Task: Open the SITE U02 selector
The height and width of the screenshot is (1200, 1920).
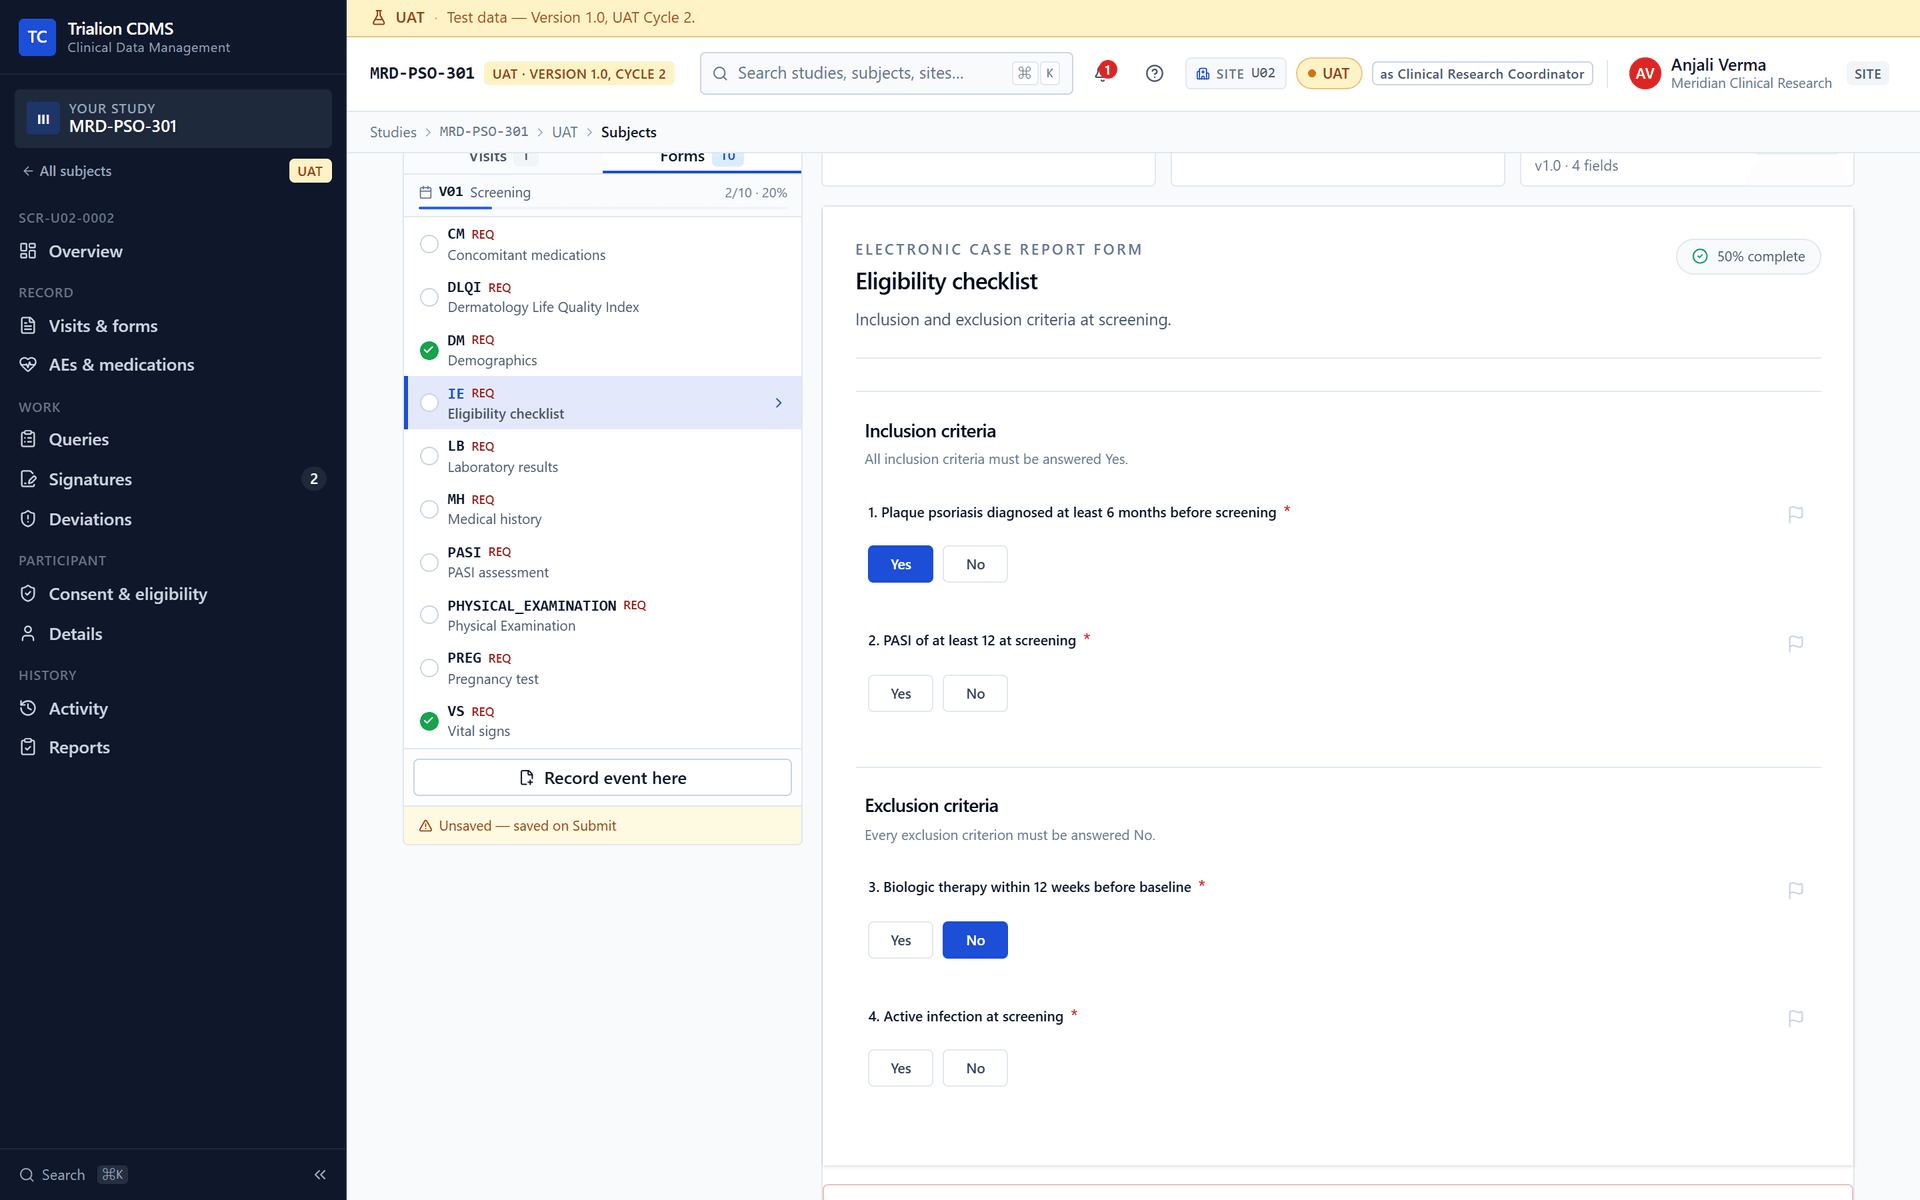Action: pos(1235,73)
